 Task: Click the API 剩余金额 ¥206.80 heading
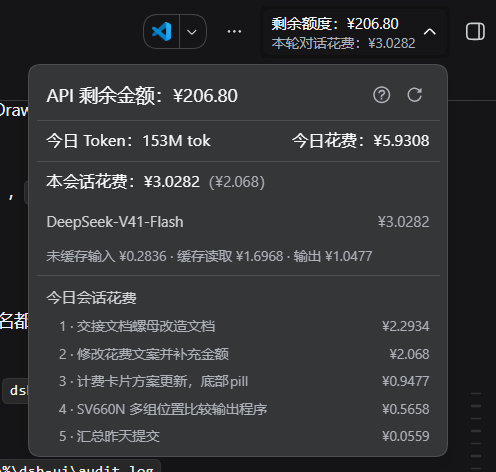pyautogui.click(x=142, y=96)
